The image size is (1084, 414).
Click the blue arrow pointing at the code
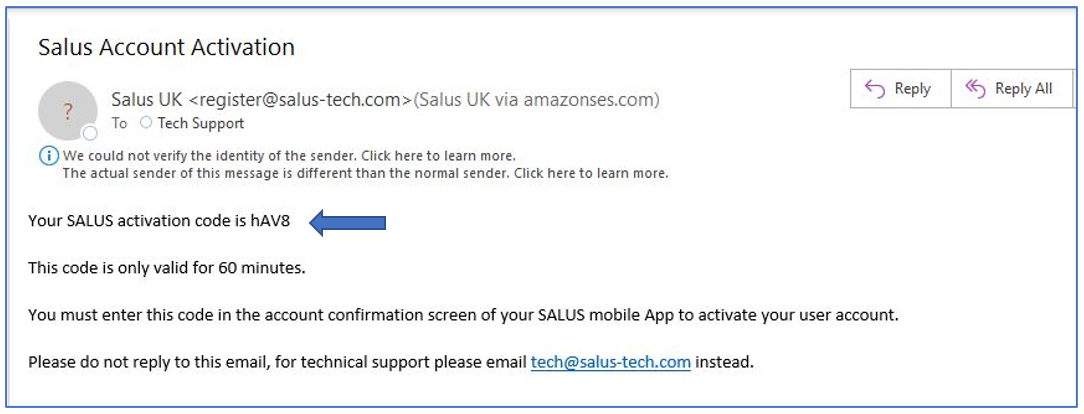pyautogui.click(x=347, y=223)
